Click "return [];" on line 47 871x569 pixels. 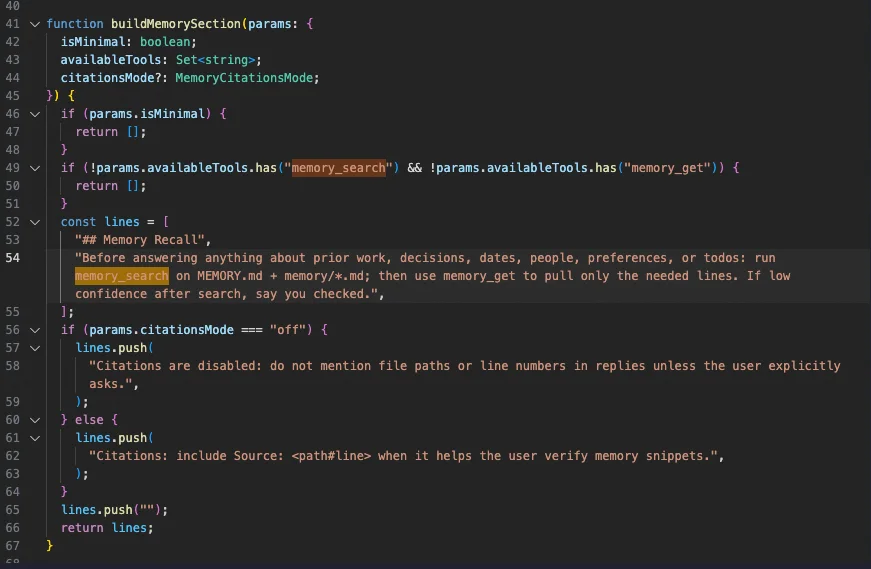(111, 132)
